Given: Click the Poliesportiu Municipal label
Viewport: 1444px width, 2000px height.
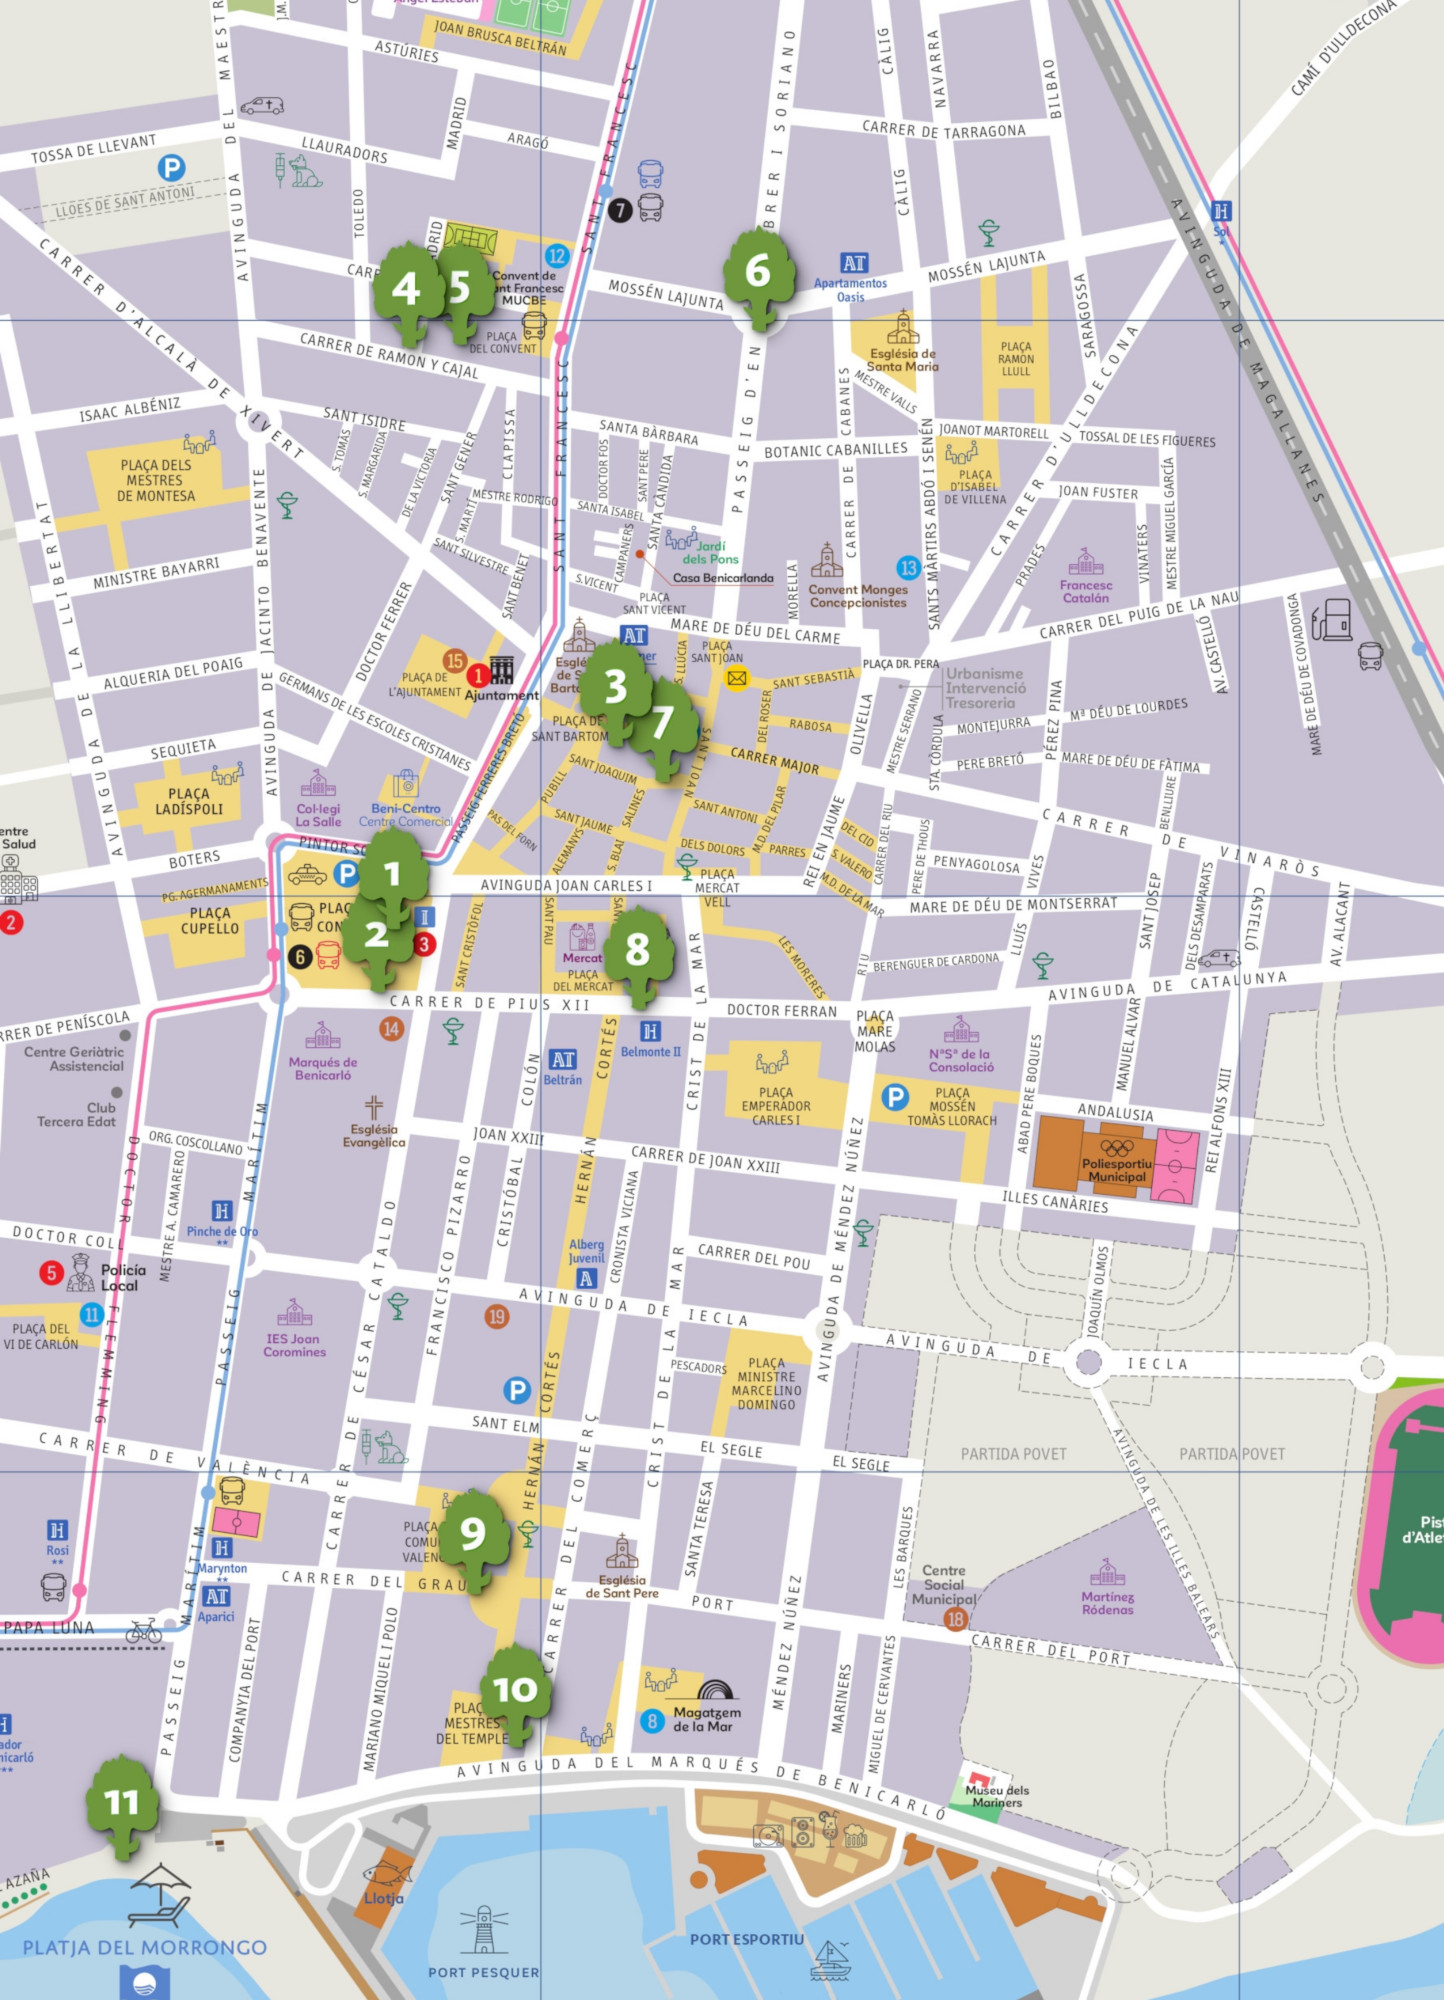Looking at the screenshot, I should click(1116, 1170).
